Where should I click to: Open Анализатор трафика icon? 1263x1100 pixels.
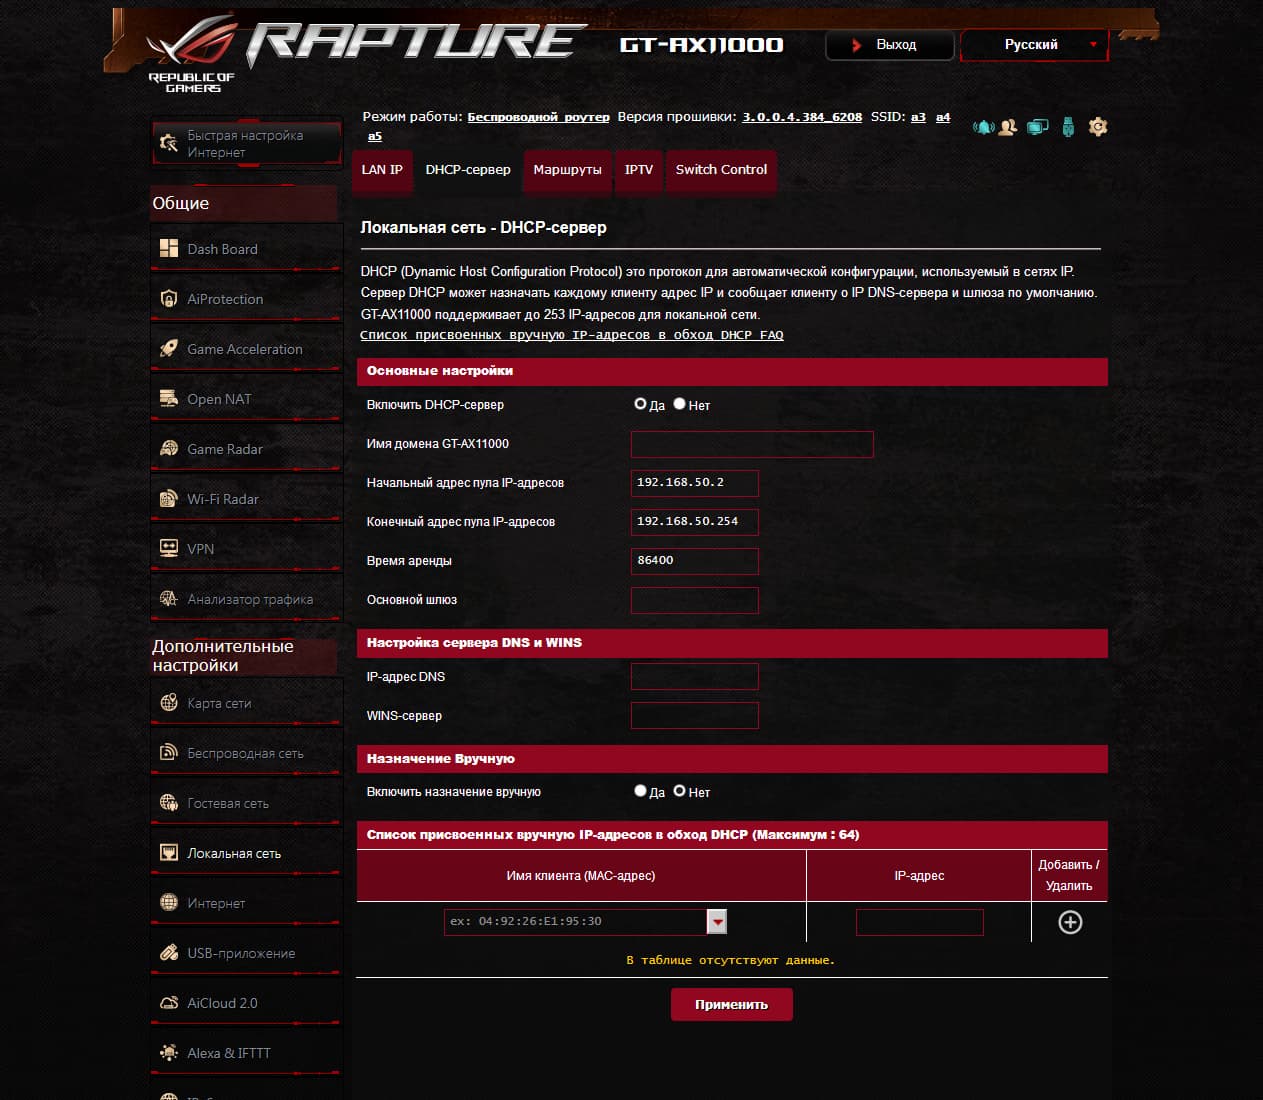(x=169, y=599)
